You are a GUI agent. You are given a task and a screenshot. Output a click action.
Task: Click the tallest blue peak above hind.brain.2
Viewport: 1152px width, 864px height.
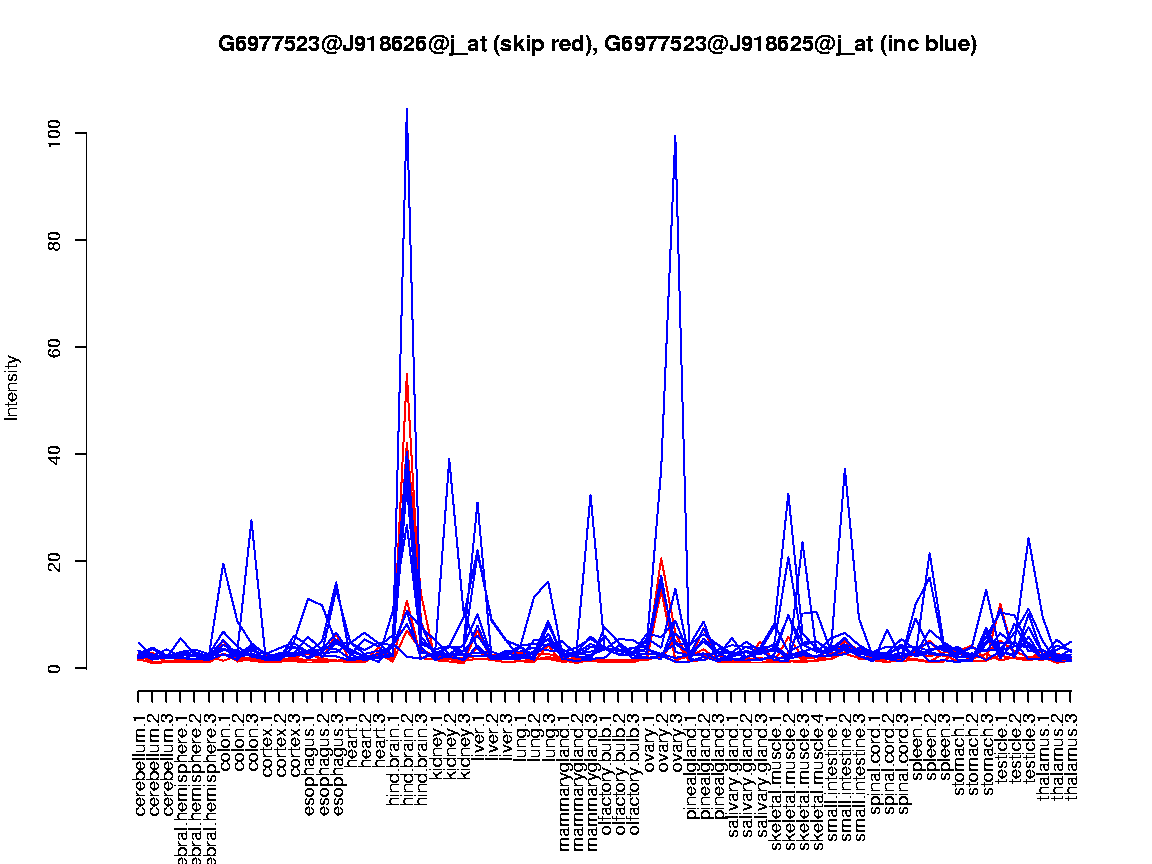pyautogui.click(x=406, y=110)
